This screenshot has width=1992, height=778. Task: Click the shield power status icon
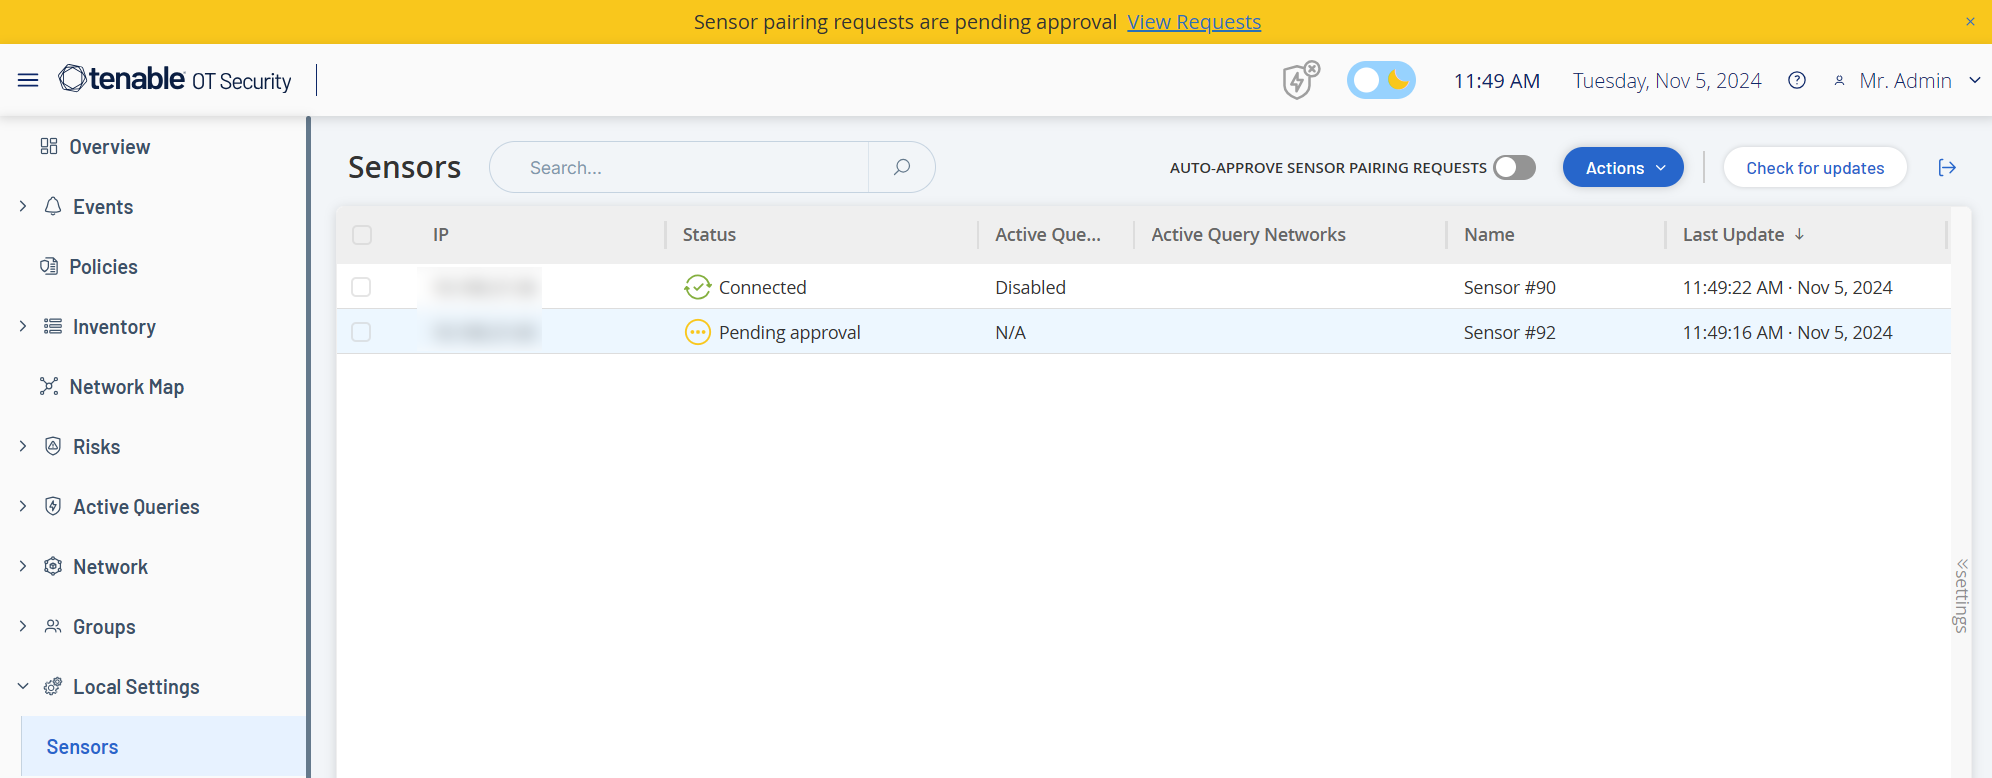pos(1300,80)
